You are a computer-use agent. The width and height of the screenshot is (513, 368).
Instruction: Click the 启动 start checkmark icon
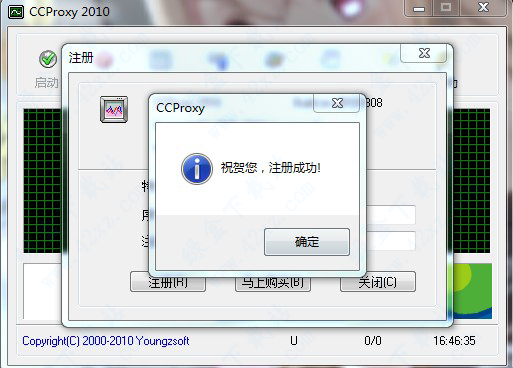pos(48,59)
